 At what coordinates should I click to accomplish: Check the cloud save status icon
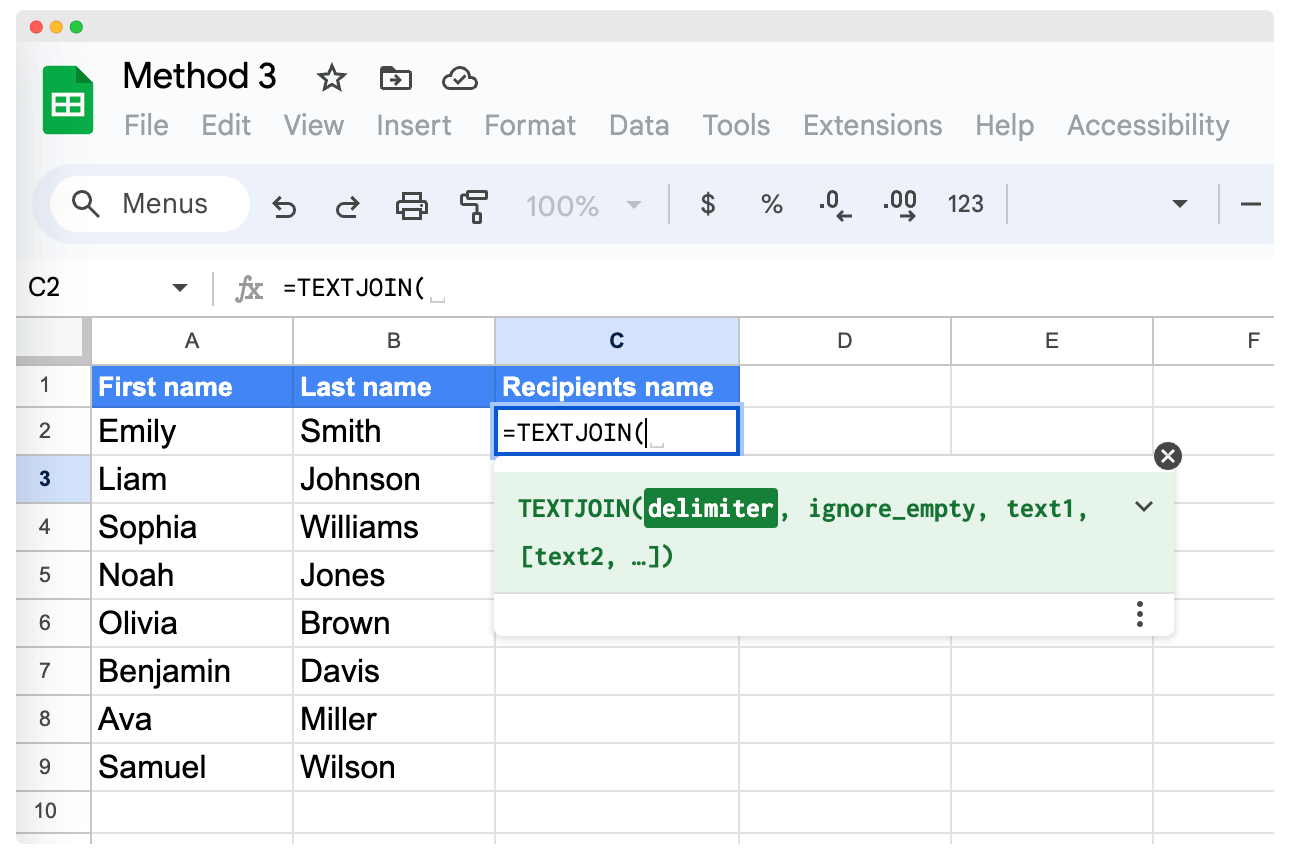click(x=459, y=78)
